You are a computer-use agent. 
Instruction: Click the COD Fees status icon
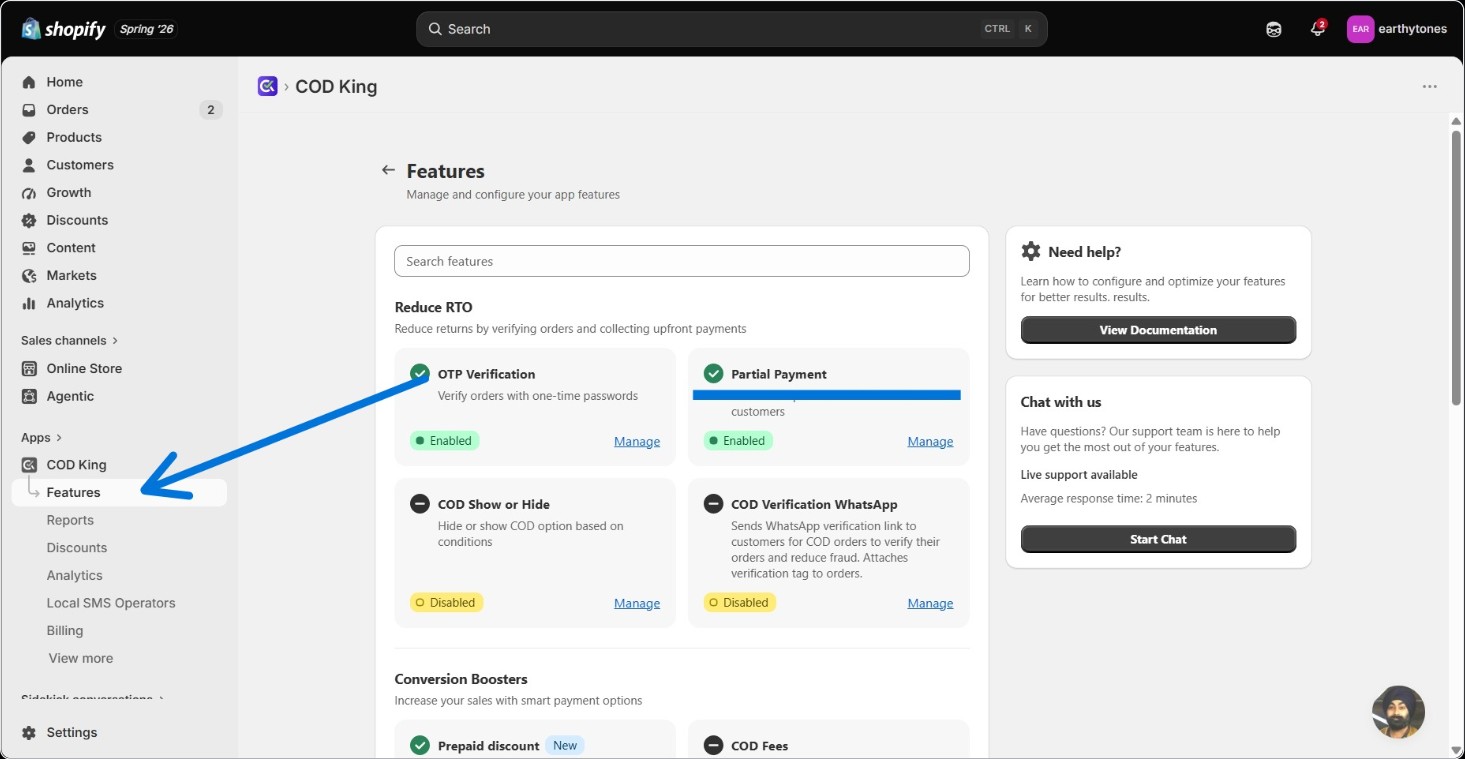(x=713, y=746)
